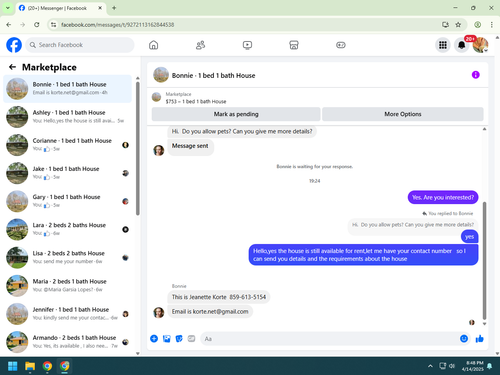This screenshot has height=375, width=500.
Task: Click the message with Jeanette Korte's phone number
Action: (219, 297)
